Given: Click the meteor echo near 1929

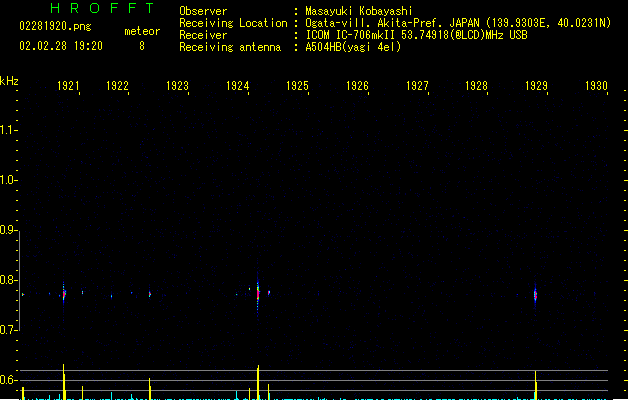Looking at the screenshot, I should coord(535,295).
